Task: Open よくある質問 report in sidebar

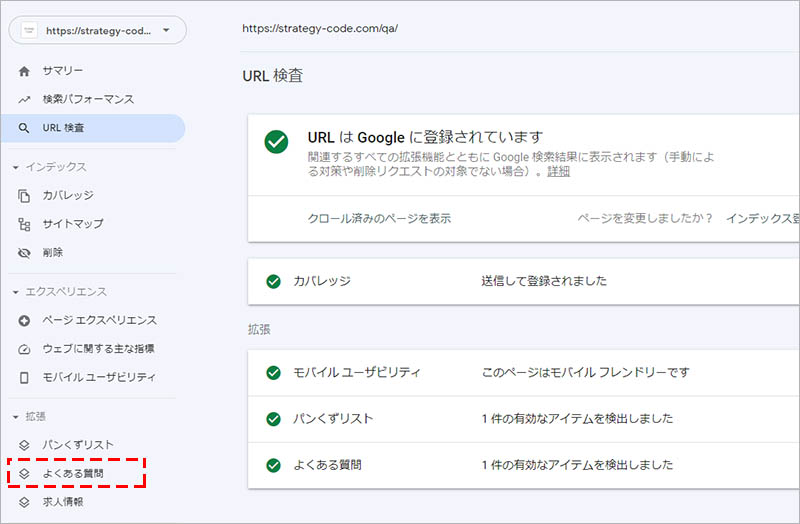Action: coord(72,473)
